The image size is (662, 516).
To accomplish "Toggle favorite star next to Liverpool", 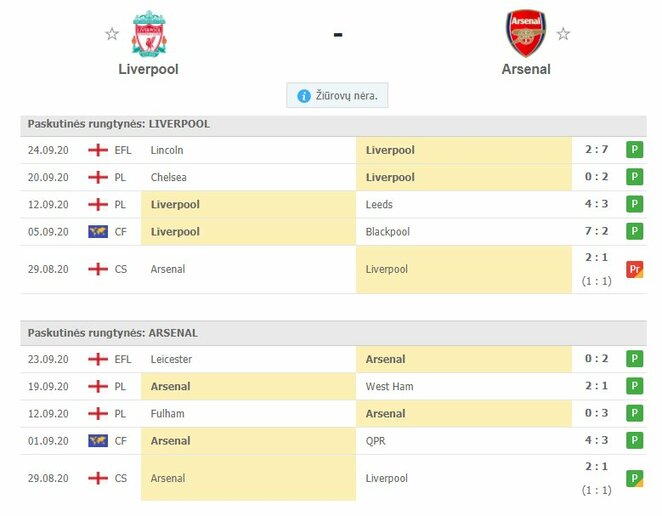I will pos(112,34).
